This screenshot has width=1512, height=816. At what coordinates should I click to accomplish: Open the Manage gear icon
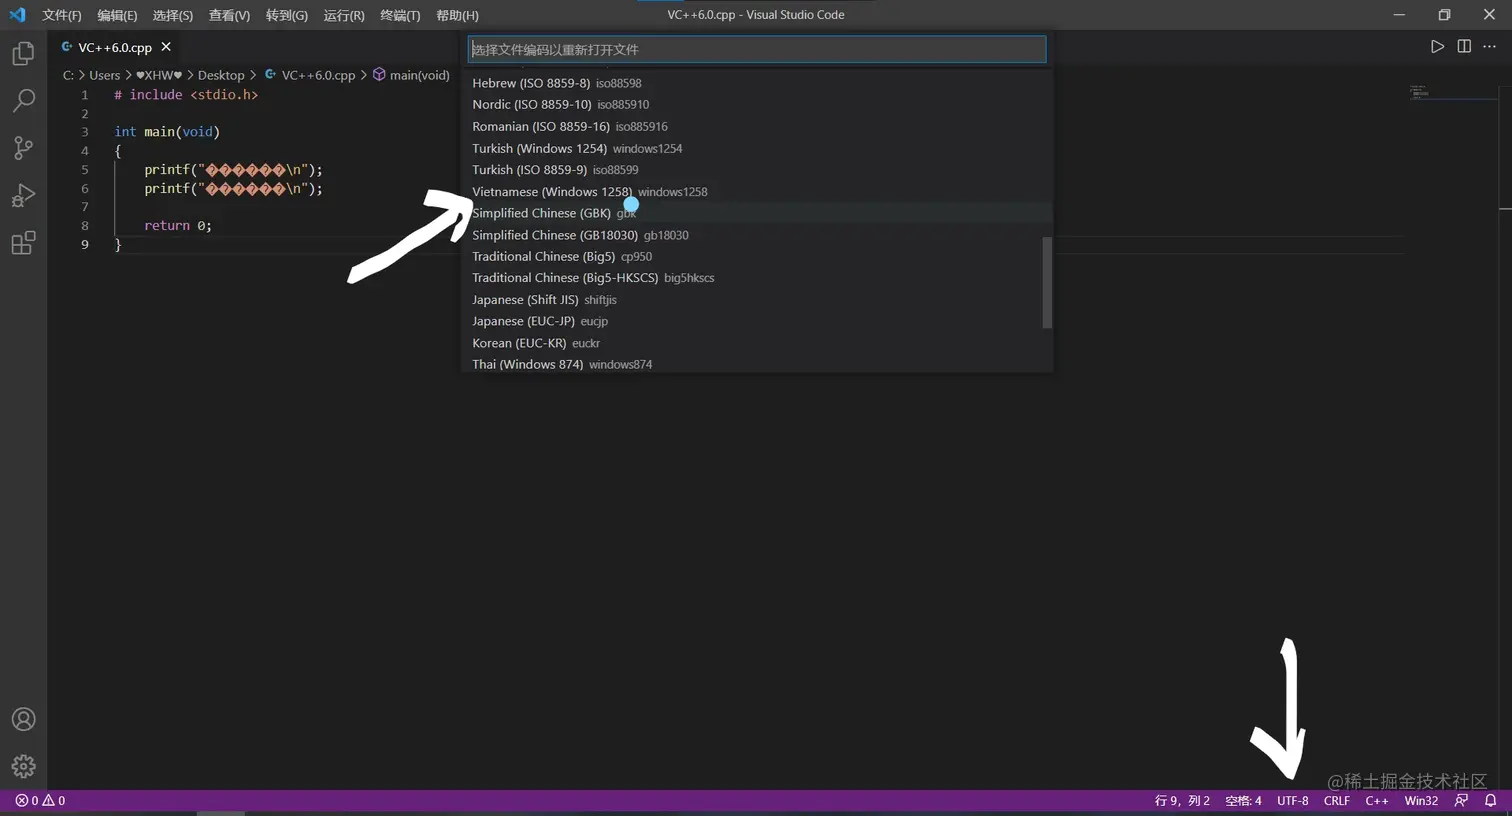[x=23, y=766]
